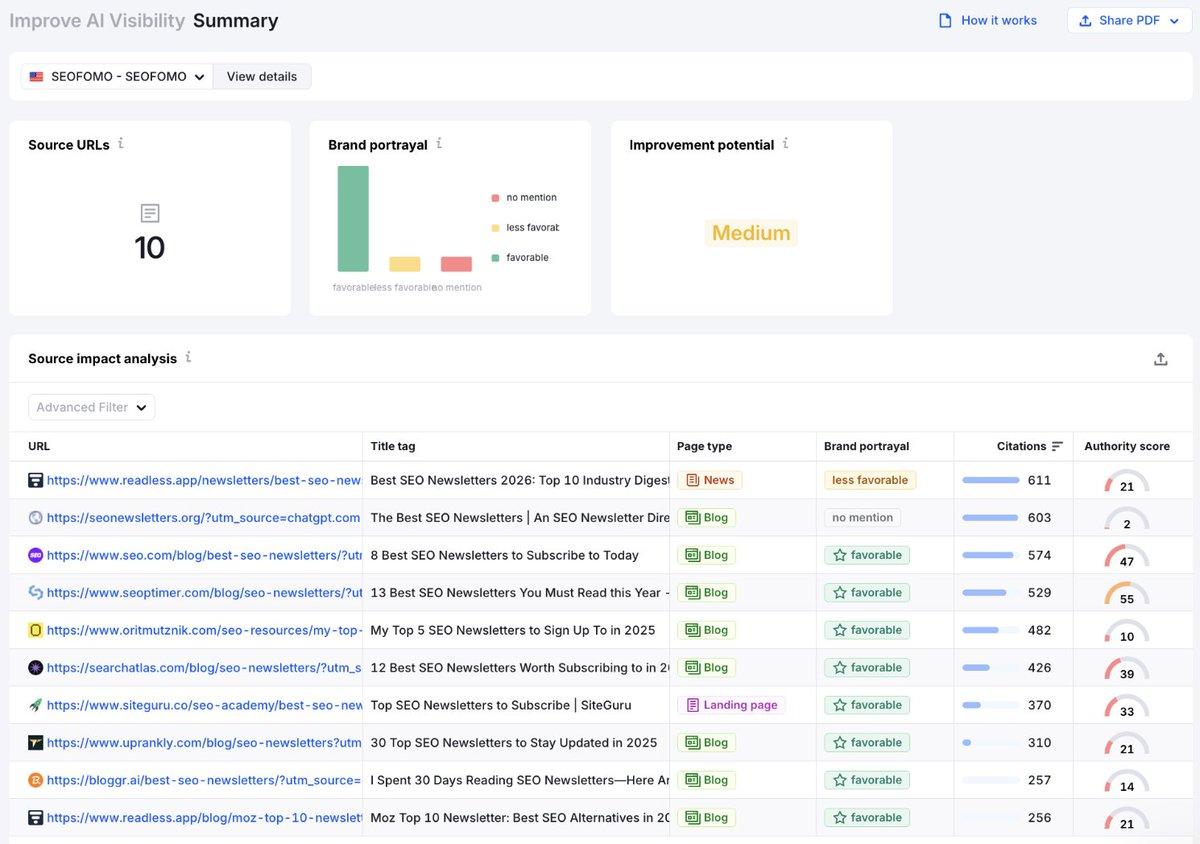Click the Improve AI Visibility breadcrumb text
The image size is (1200, 844).
click(97, 20)
